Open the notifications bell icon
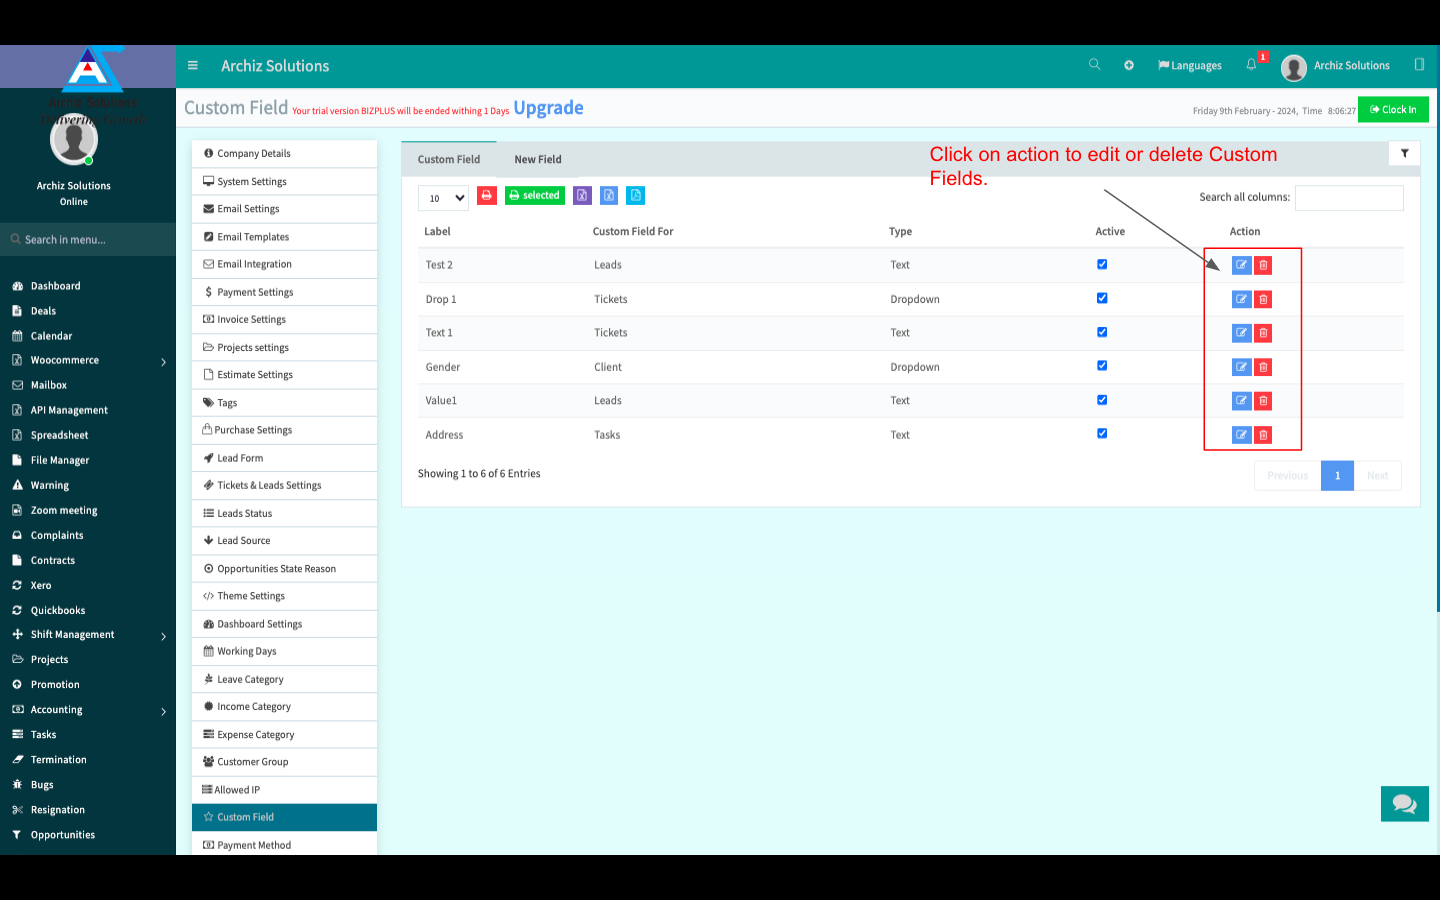The height and width of the screenshot is (900, 1440). click(1251, 65)
